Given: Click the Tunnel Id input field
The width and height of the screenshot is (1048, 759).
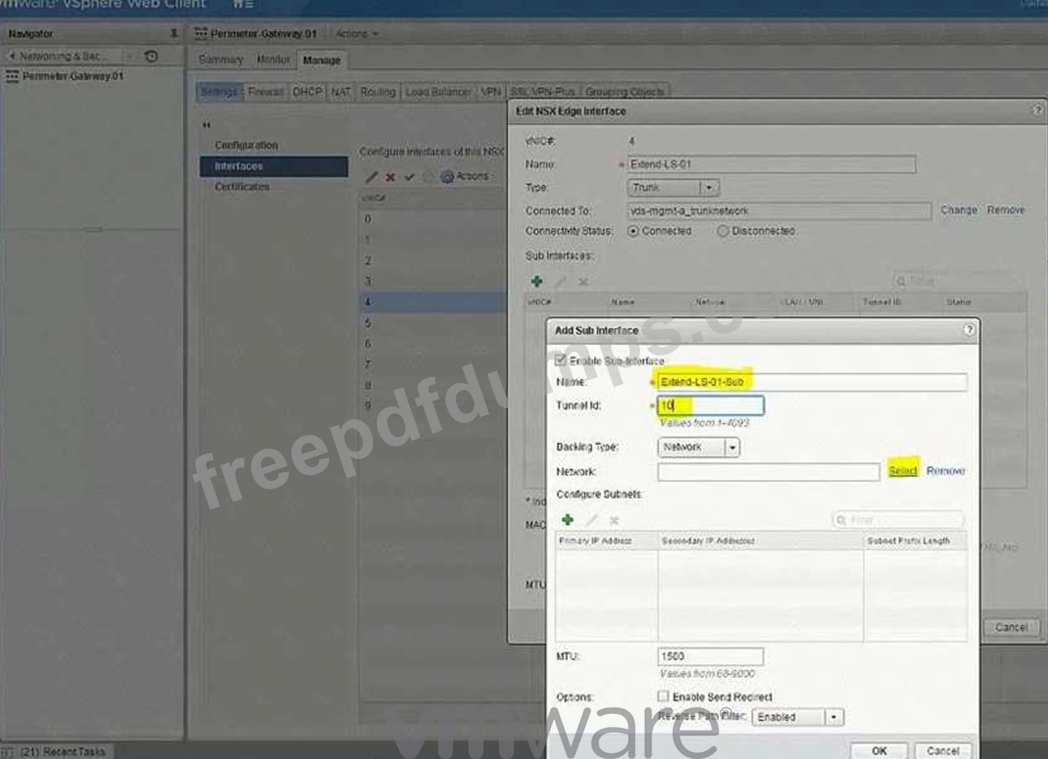Looking at the screenshot, I should (x=710, y=406).
